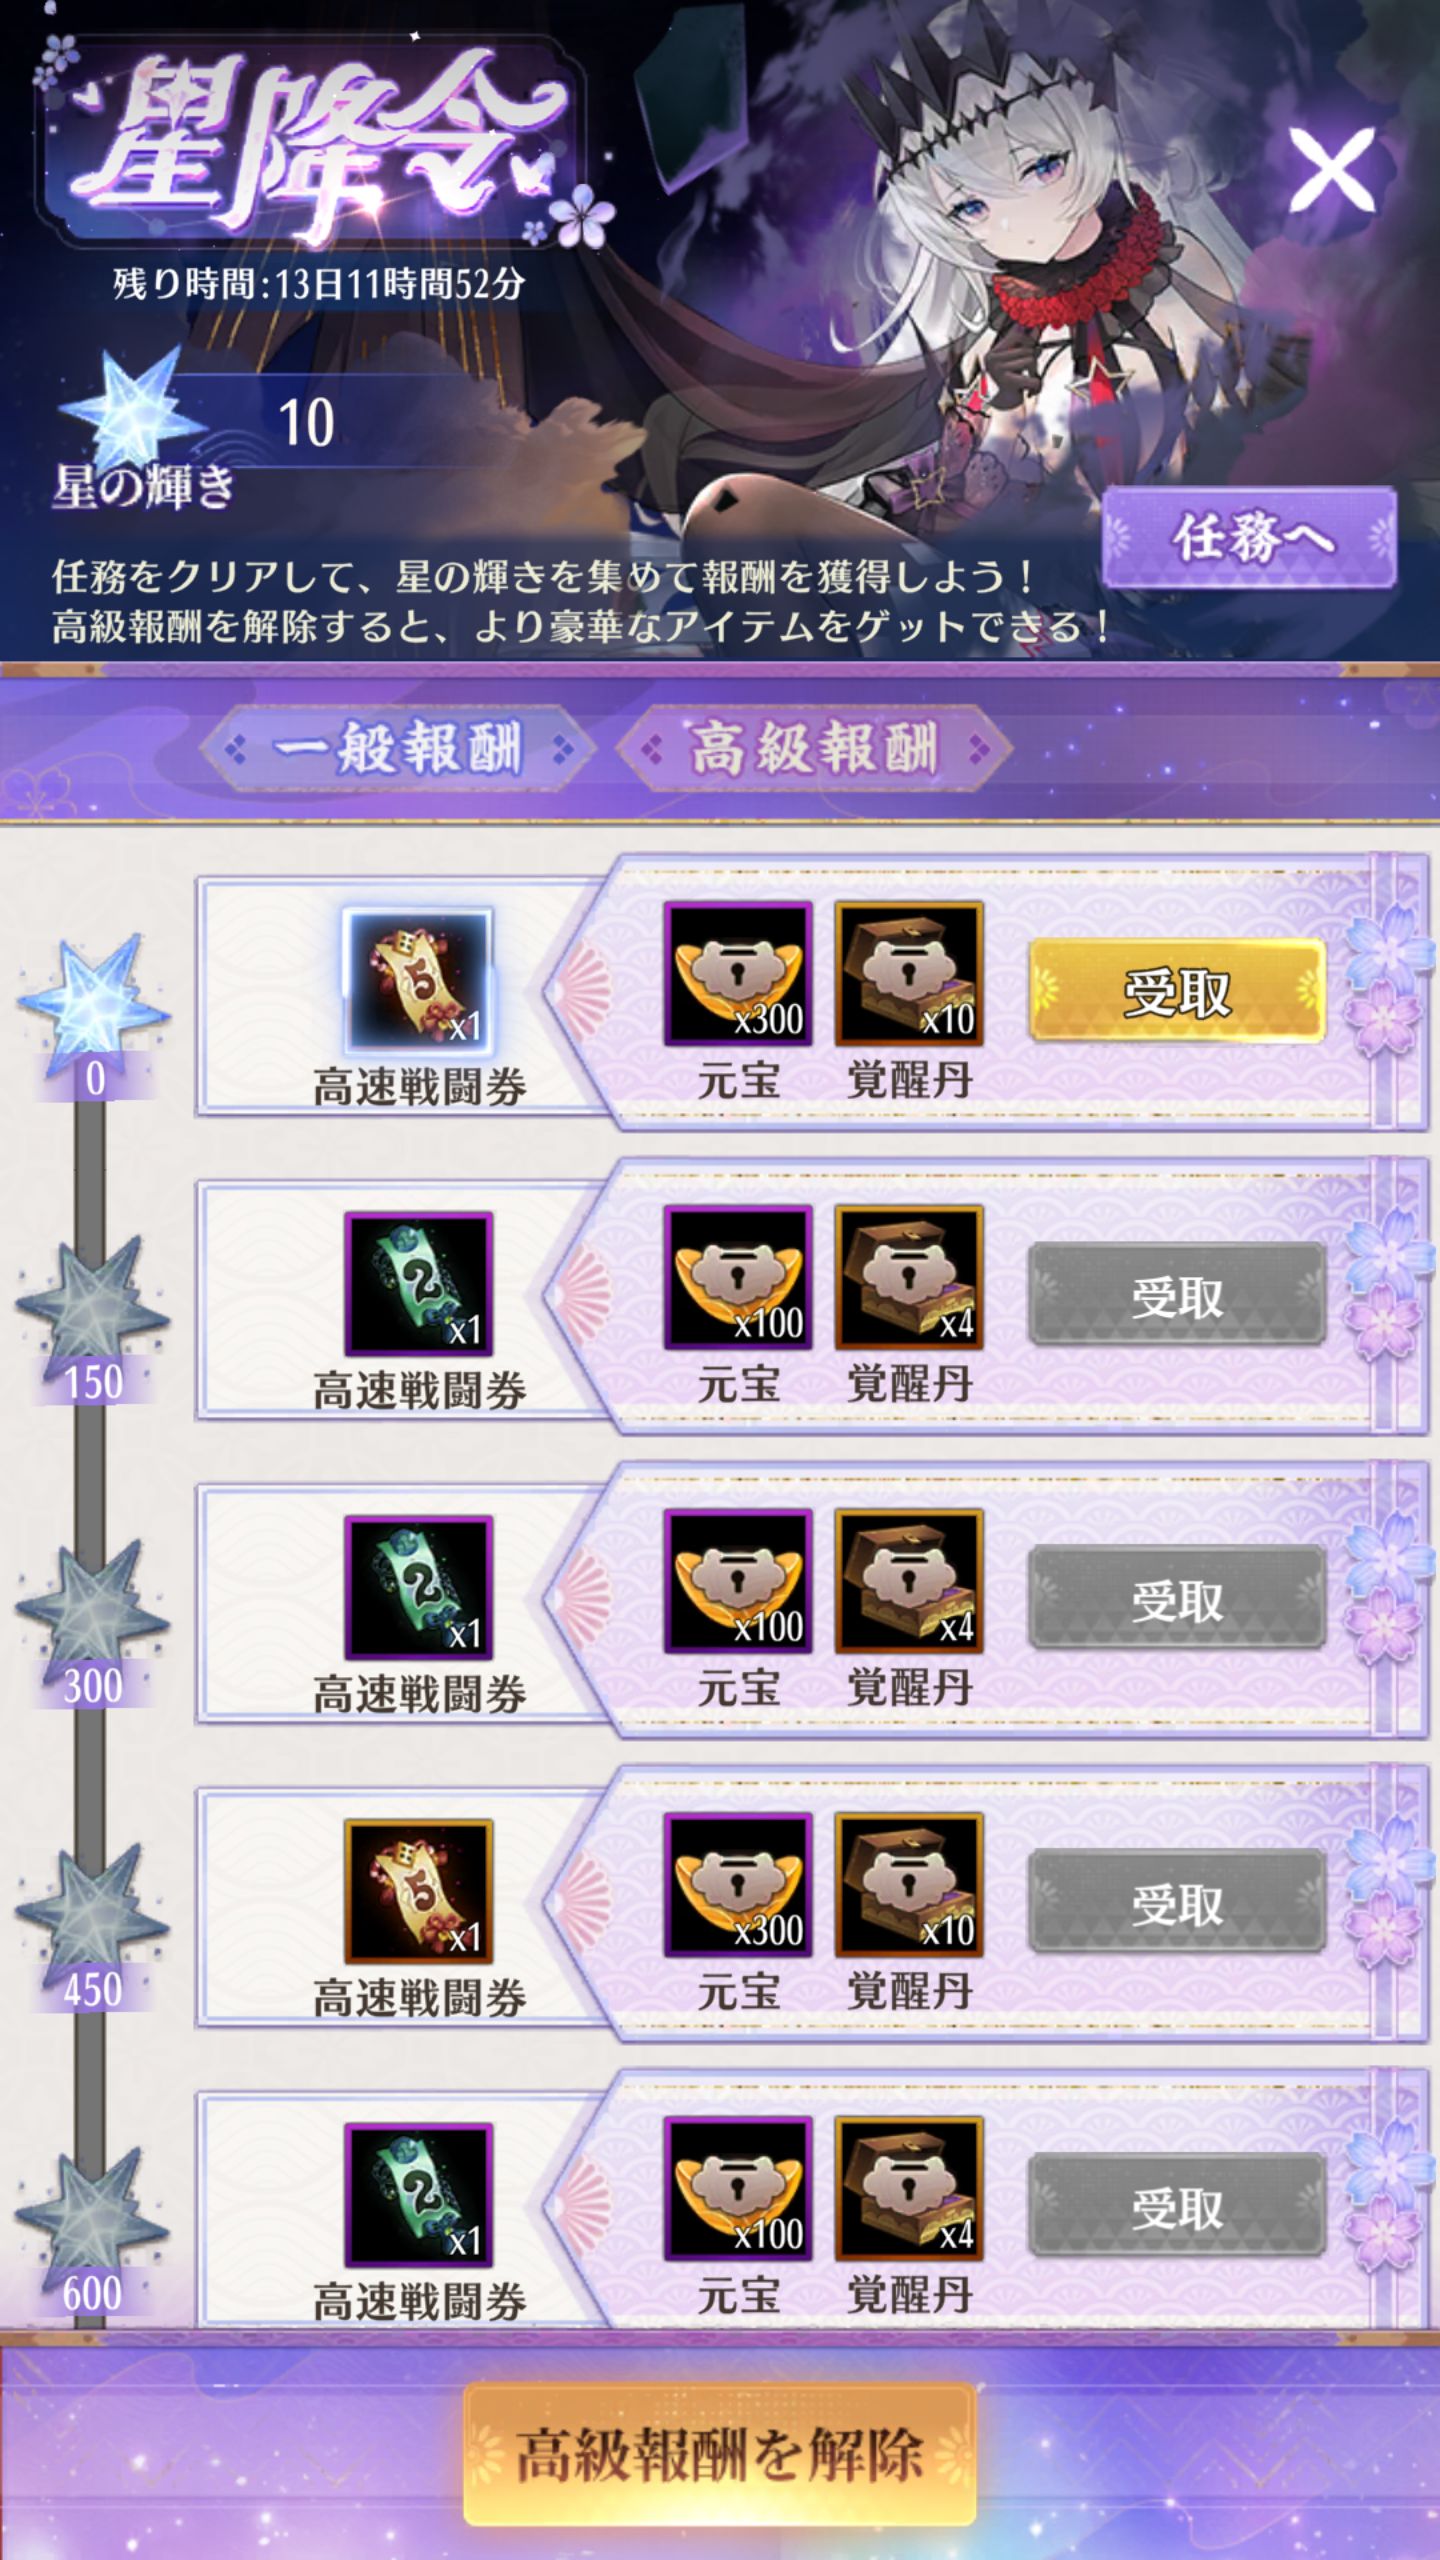Image resolution: width=1440 pixels, height=2560 pixels.
Task: Switch to the 一般報酬 tab
Action: [x=398, y=748]
